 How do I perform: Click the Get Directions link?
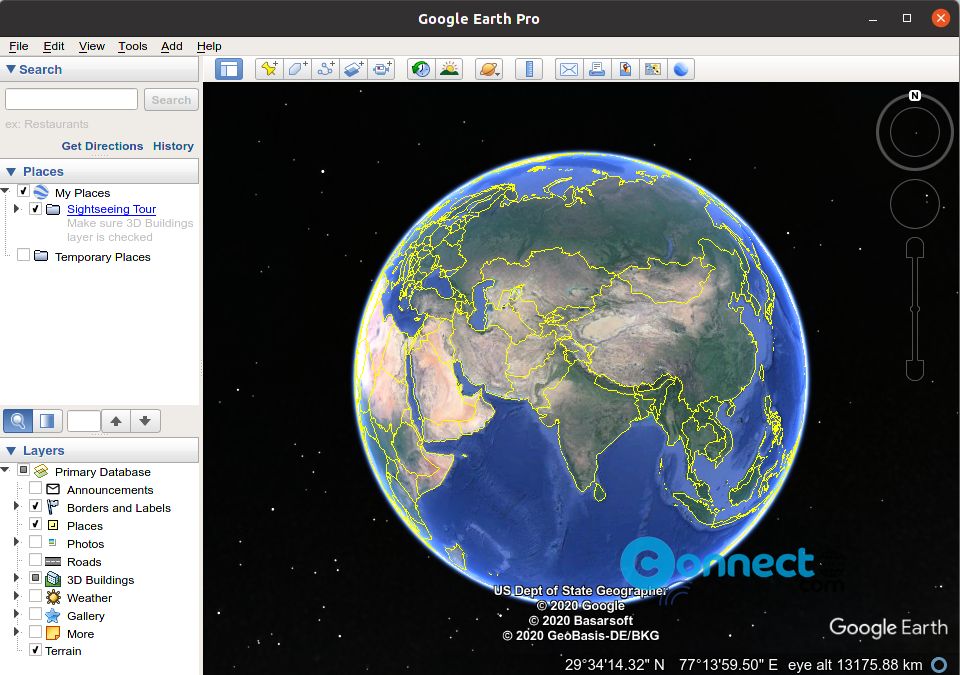[102, 146]
